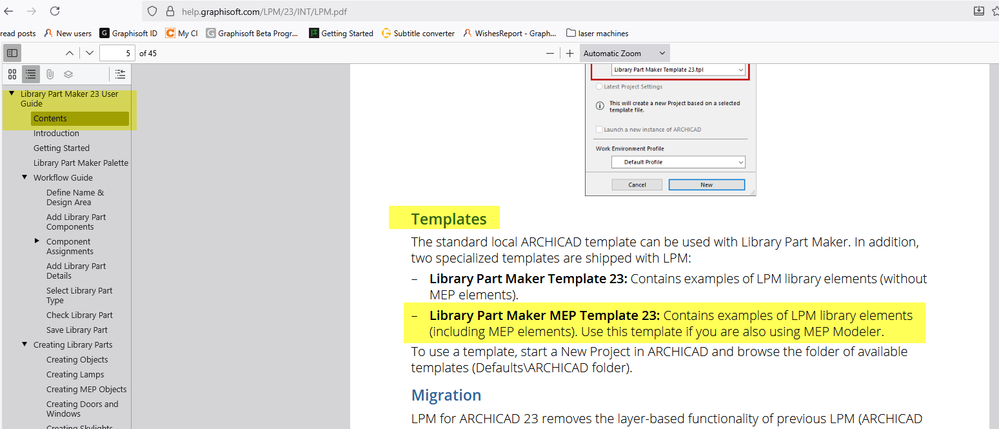Collapse the Workflow Guide outline section

[24, 177]
